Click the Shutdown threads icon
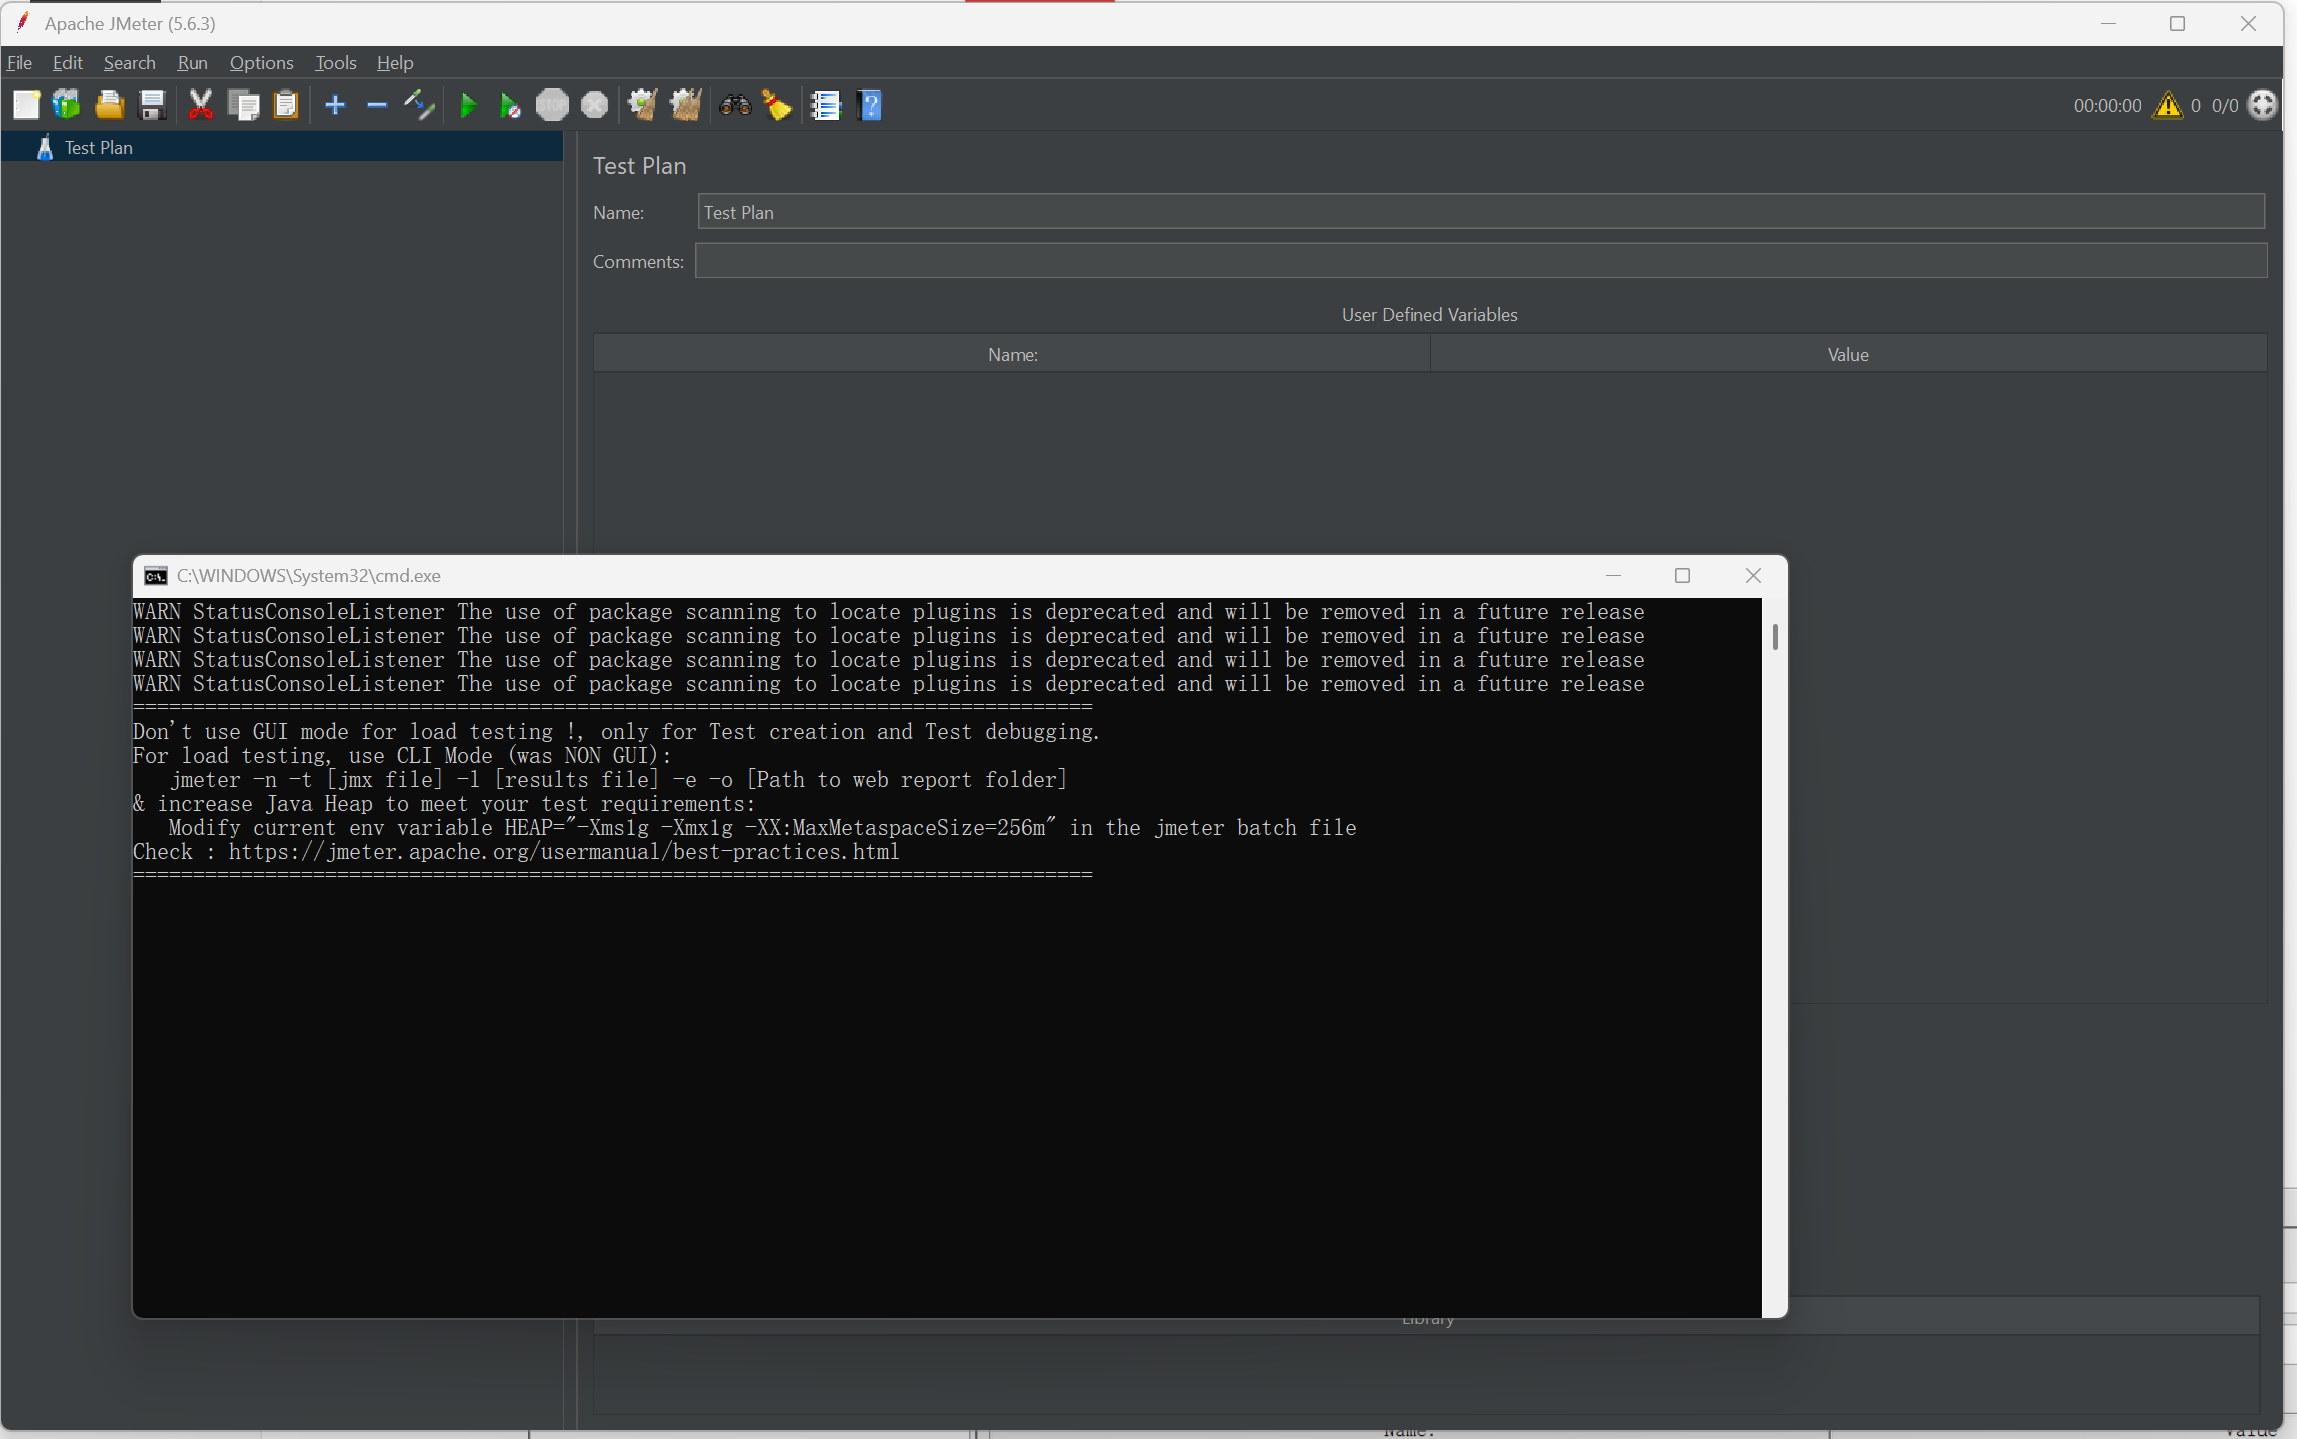Viewport: 2297px width, 1439px height. pyautogui.click(x=595, y=105)
